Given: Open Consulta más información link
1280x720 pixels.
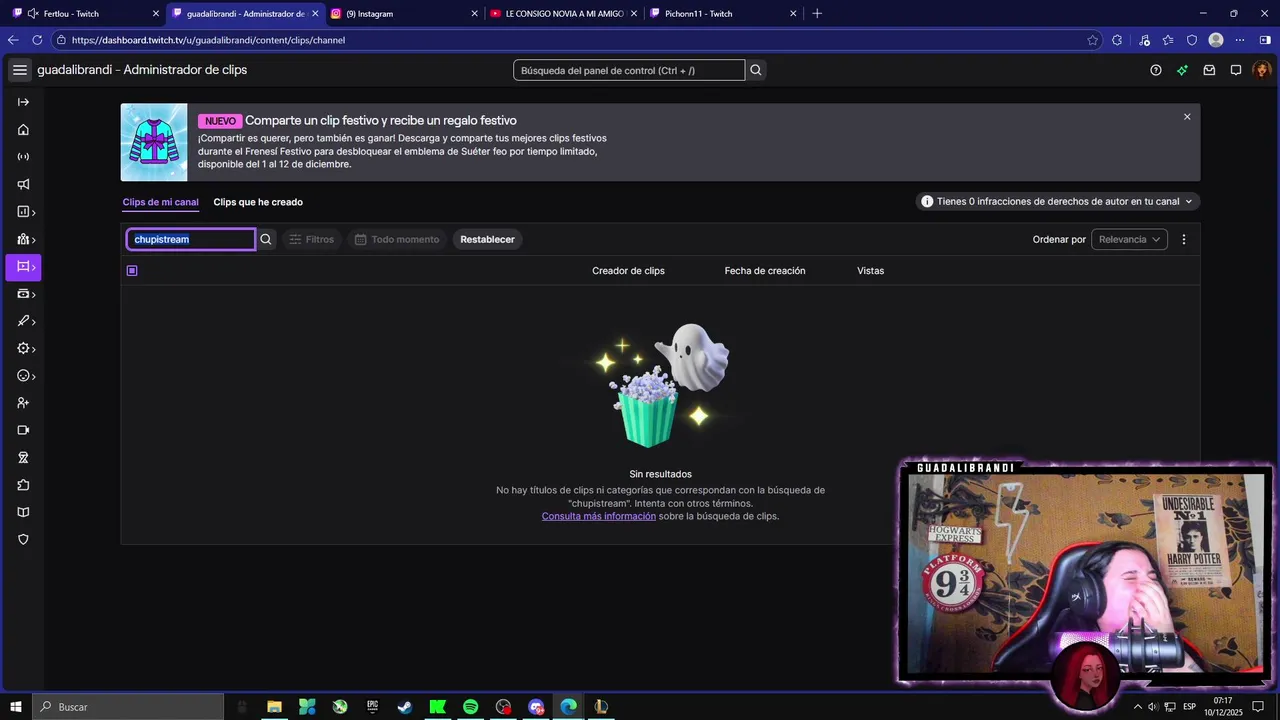Looking at the screenshot, I should (599, 516).
